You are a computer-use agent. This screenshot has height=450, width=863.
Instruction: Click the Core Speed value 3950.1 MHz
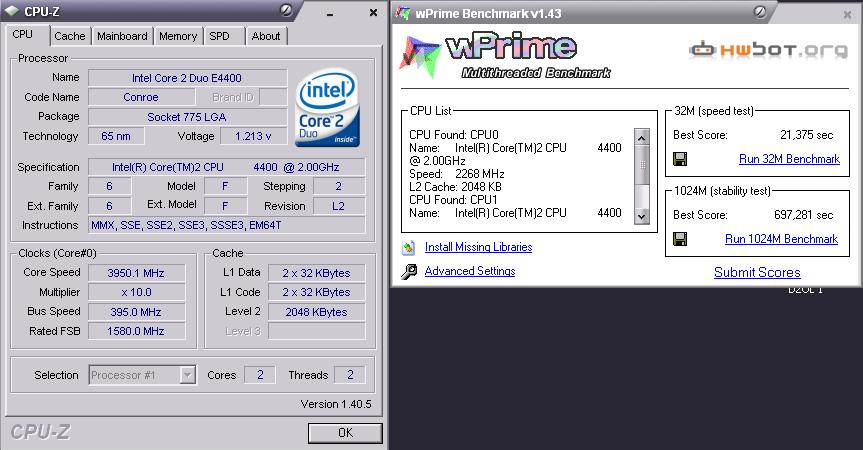[x=136, y=273]
